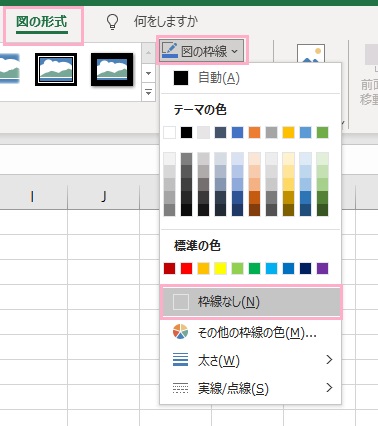Pick light blue standard color swatch
The width and height of the screenshot is (378, 426).
coord(271,268)
